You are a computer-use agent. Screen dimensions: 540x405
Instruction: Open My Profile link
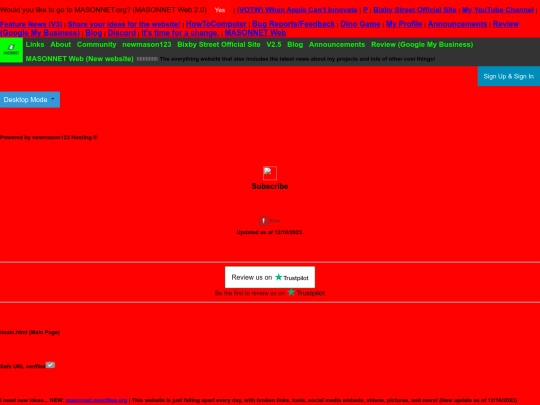point(404,24)
